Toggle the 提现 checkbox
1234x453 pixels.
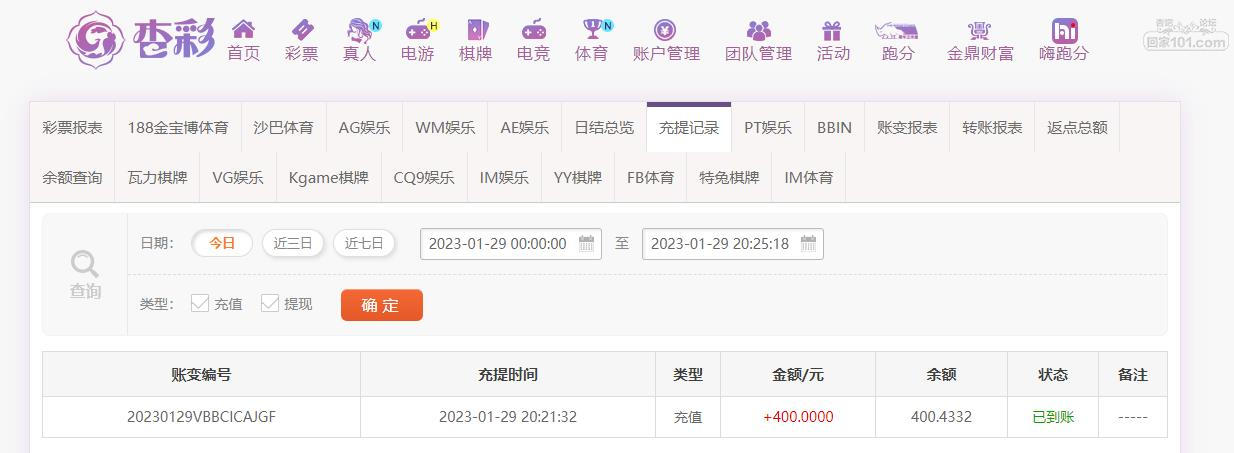click(270, 303)
